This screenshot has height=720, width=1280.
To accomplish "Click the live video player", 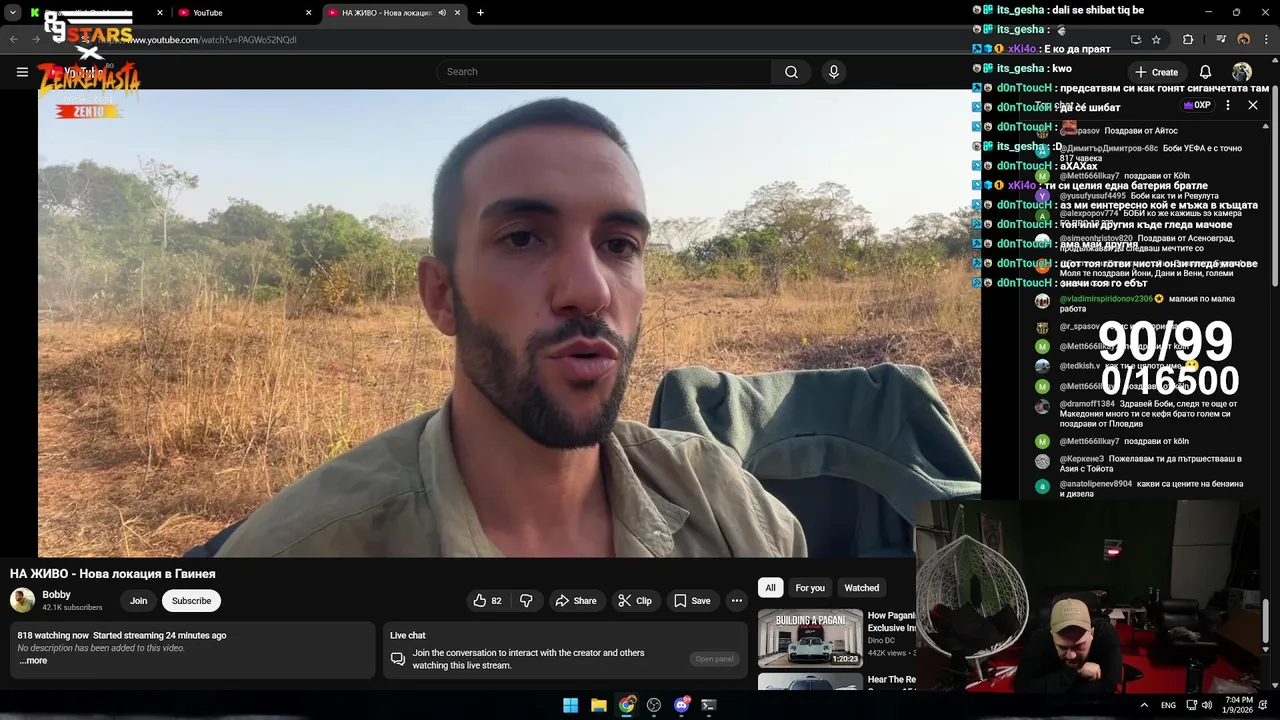I will (x=509, y=323).
